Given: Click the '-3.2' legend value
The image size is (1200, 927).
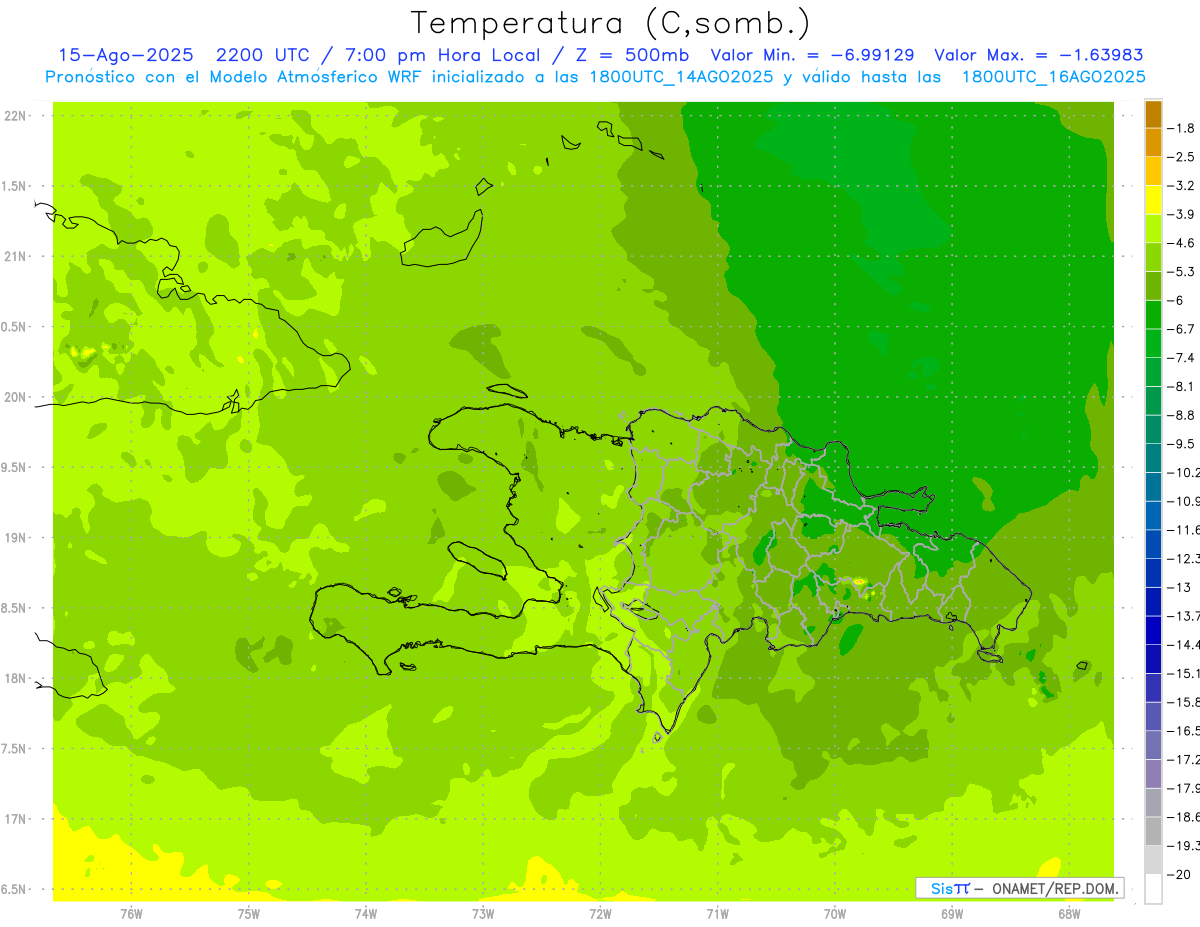Looking at the screenshot, I should [x=1183, y=186].
